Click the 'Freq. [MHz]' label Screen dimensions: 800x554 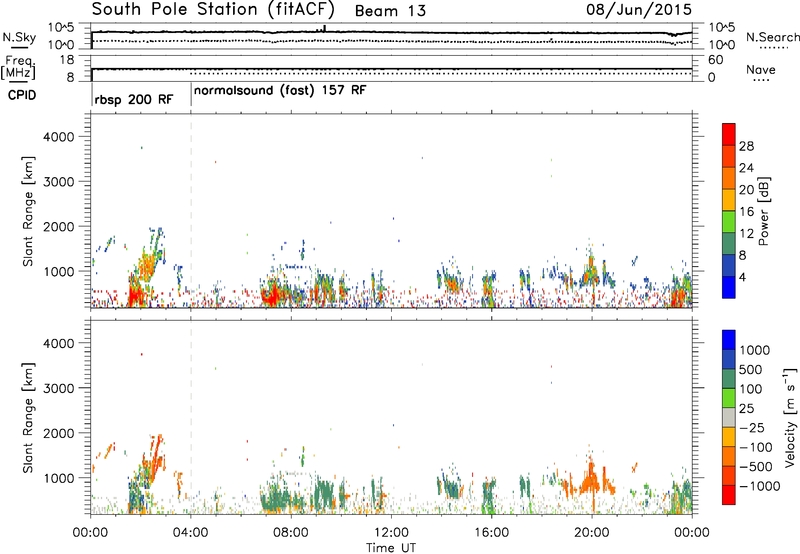pos(19,68)
